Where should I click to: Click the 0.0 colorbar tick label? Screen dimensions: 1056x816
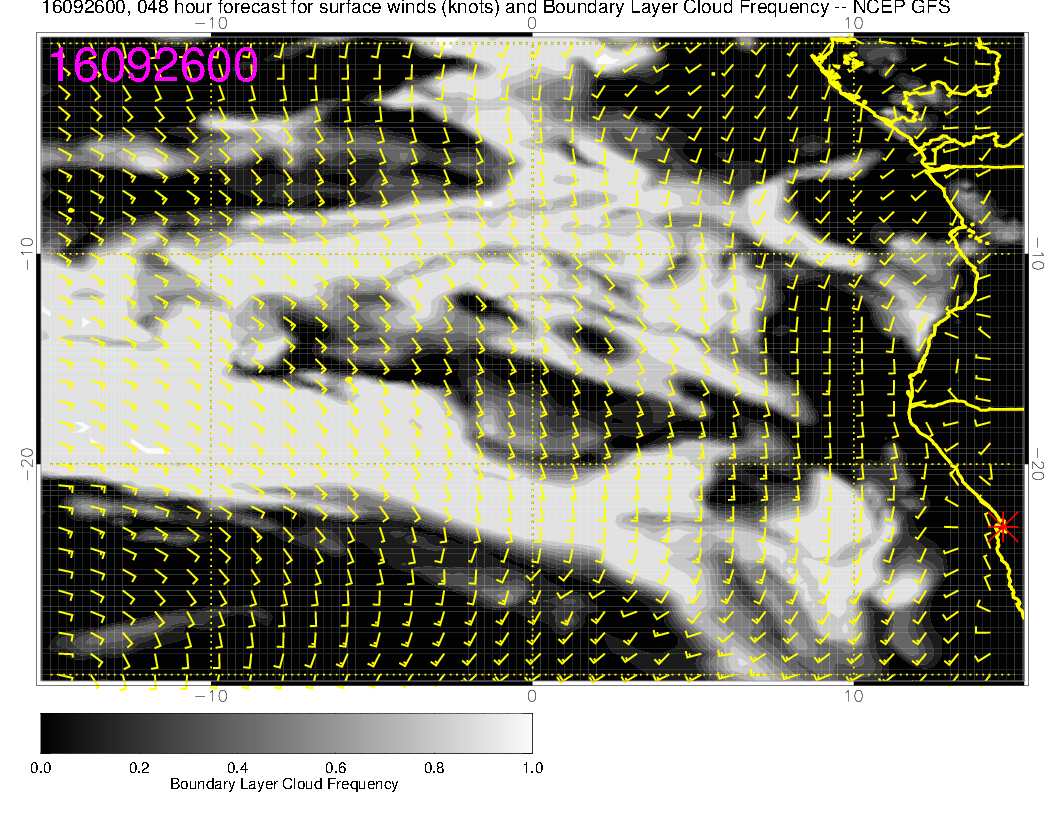tap(41, 767)
